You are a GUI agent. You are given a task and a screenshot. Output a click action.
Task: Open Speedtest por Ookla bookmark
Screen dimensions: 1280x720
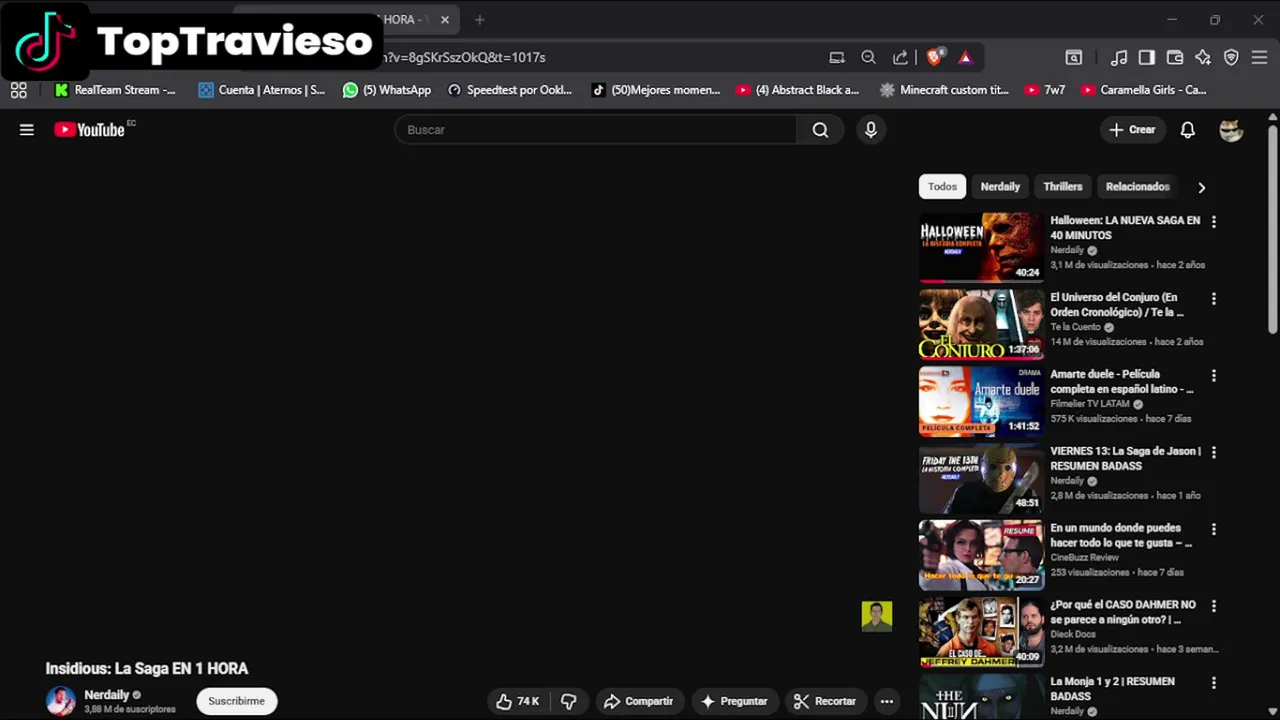coord(510,90)
